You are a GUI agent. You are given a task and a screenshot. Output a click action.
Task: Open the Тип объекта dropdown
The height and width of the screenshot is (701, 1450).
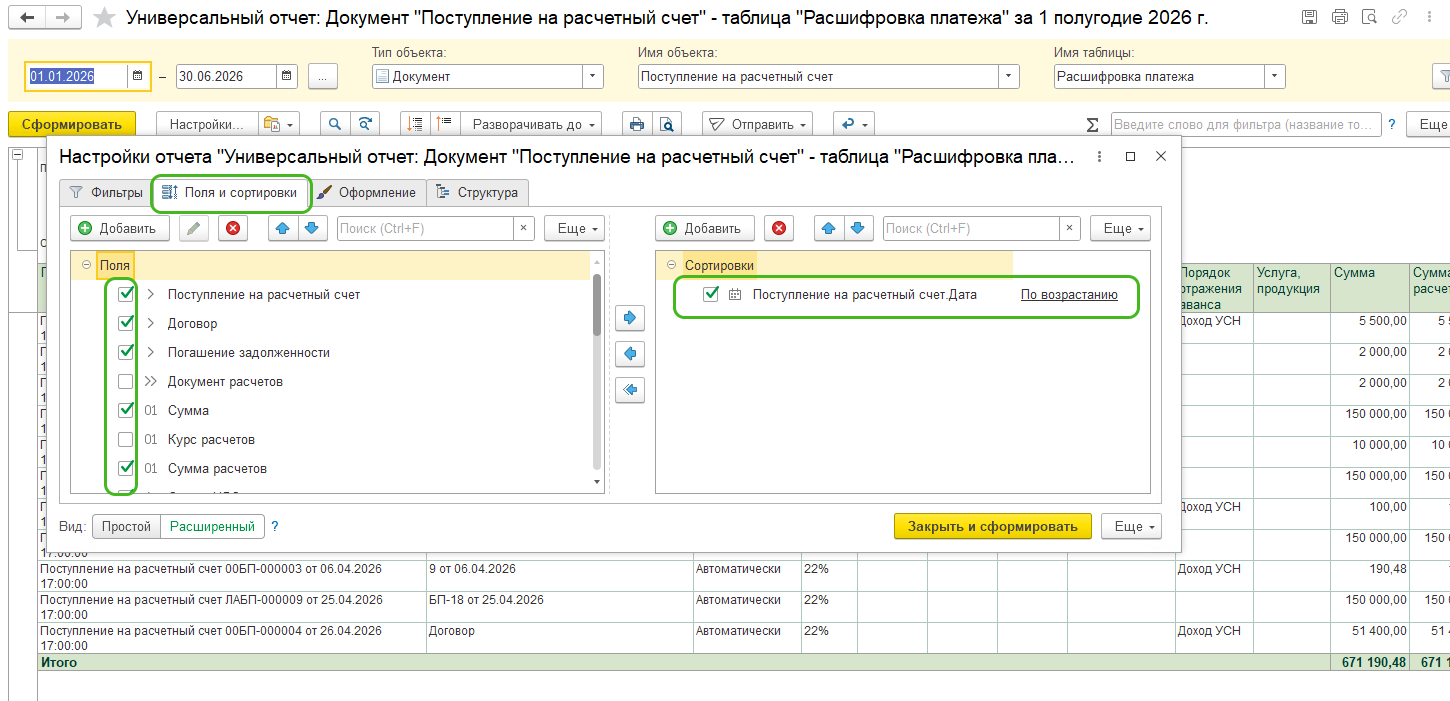point(594,76)
